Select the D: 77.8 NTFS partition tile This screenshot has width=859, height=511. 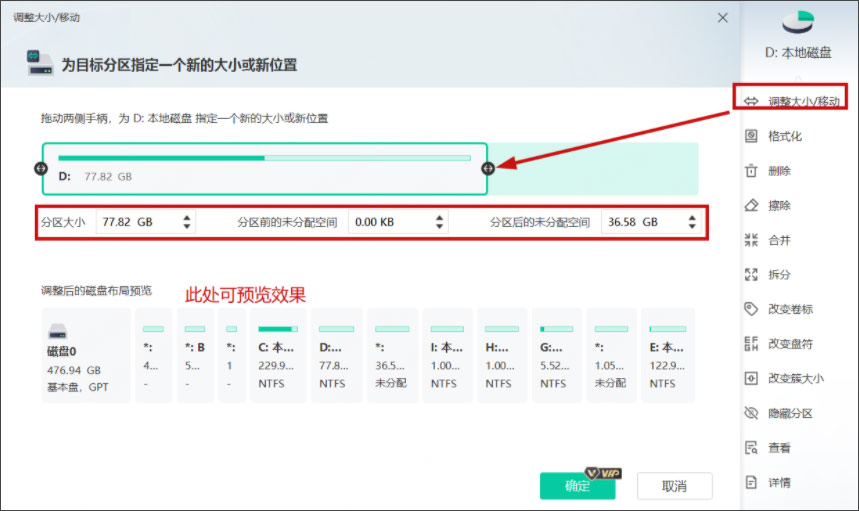(x=336, y=355)
